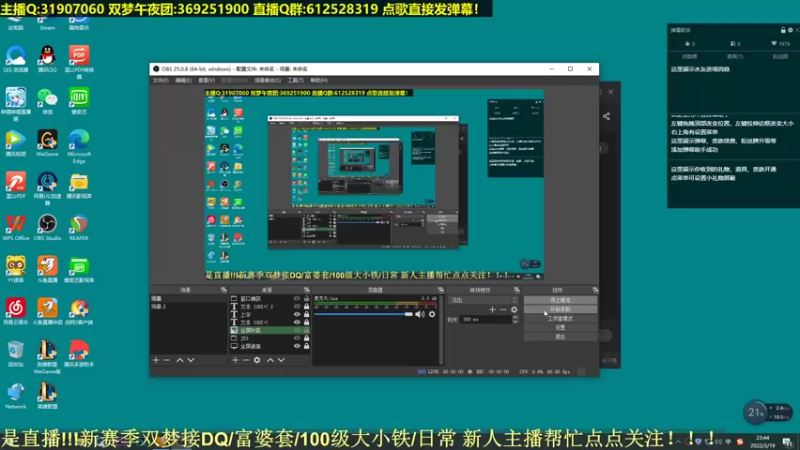Open the Recycle Bin desktop icon

[16, 354]
